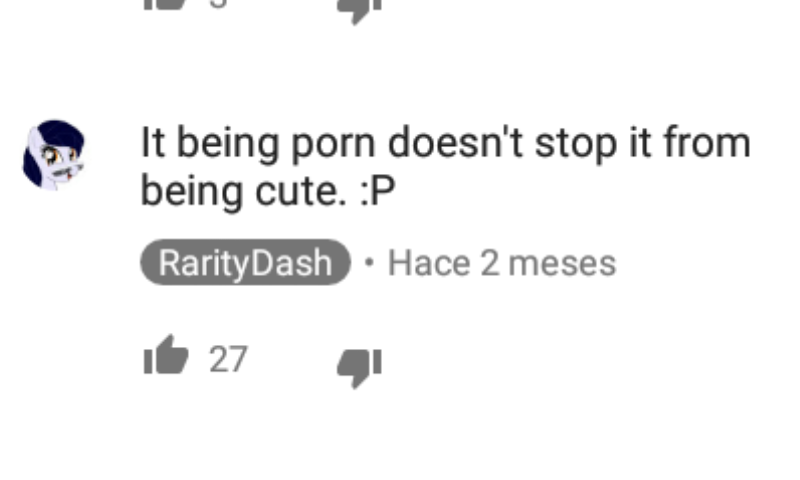Image resolution: width=800 pixels, height=480 pixels.
Task: Click the word 'doesn't' in comment
Action: (x=456, y=142)
